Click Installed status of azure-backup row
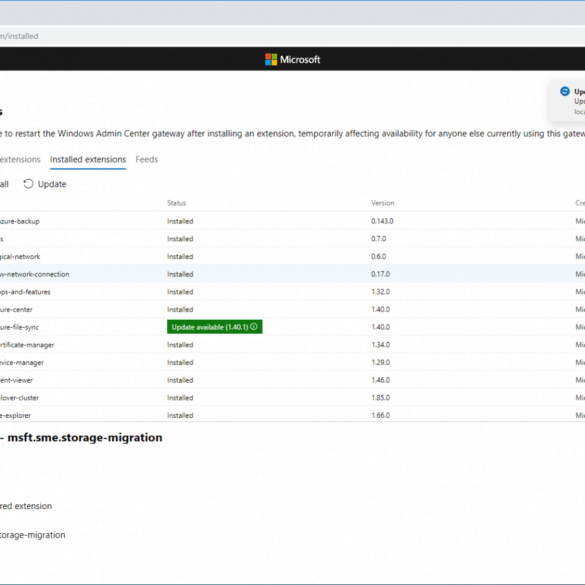 180,221
